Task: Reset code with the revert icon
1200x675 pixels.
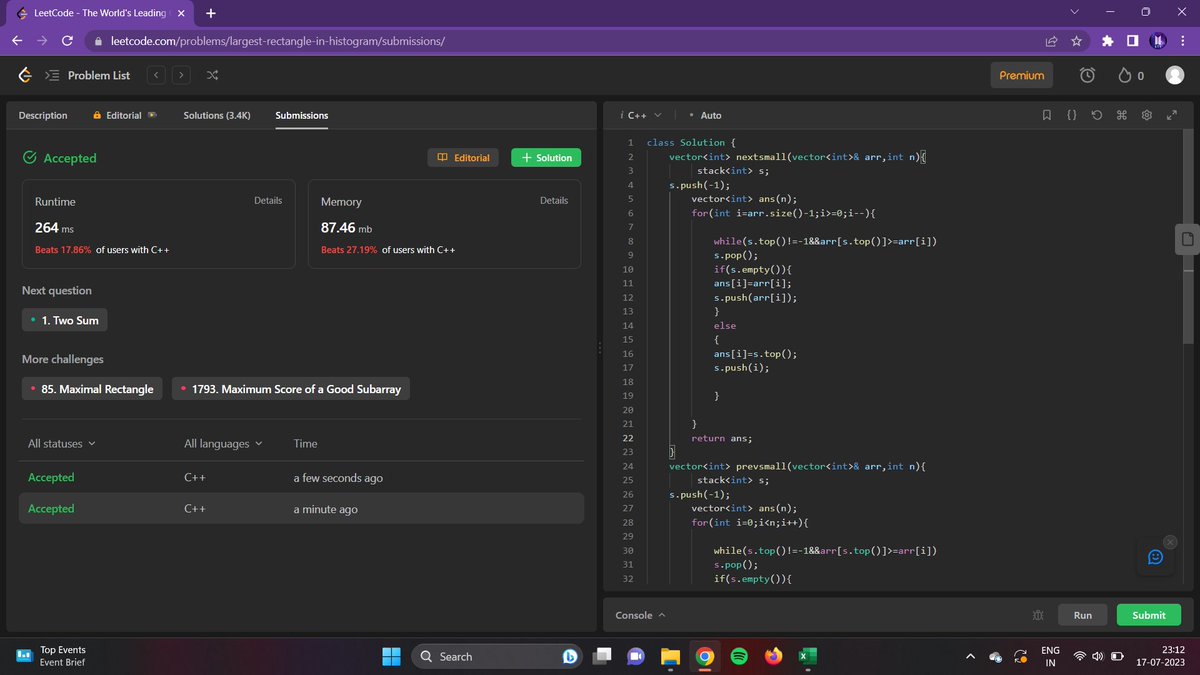Action: (x=1097, y=115)
